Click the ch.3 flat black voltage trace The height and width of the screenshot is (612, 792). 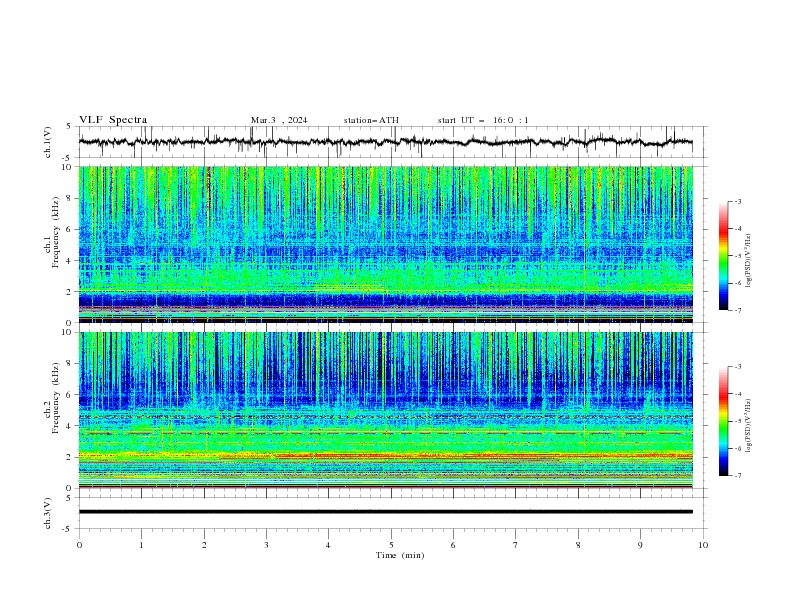point(385,512)
